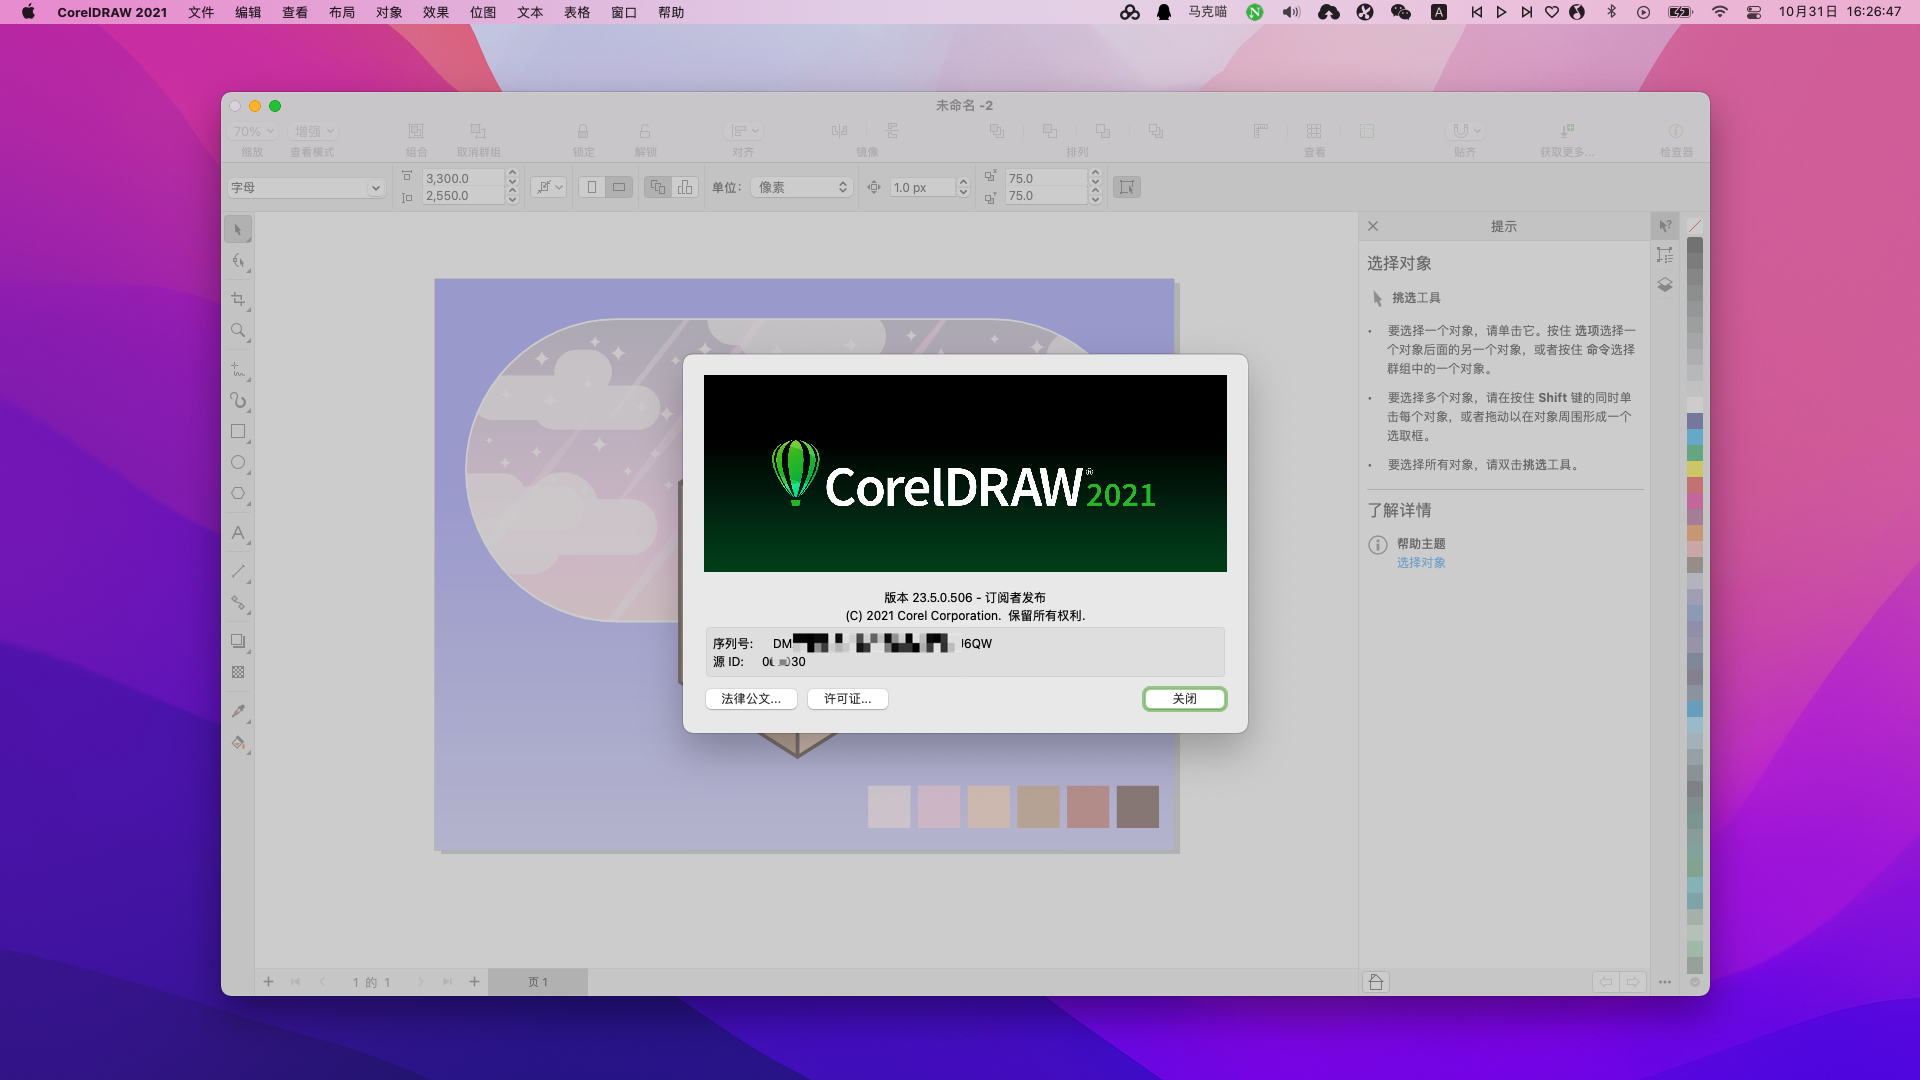
Task: Open the page size 字母 dropdown
Action: click(x=306, y=187)
